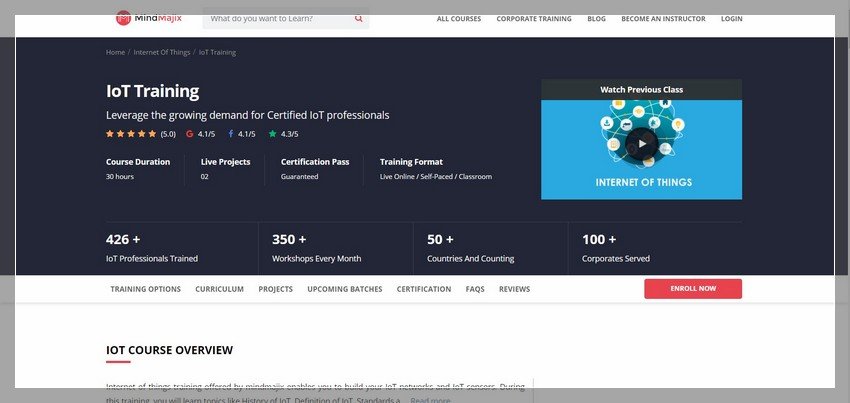
Task: Open the FAQS tab
Action: pos(475,289)
